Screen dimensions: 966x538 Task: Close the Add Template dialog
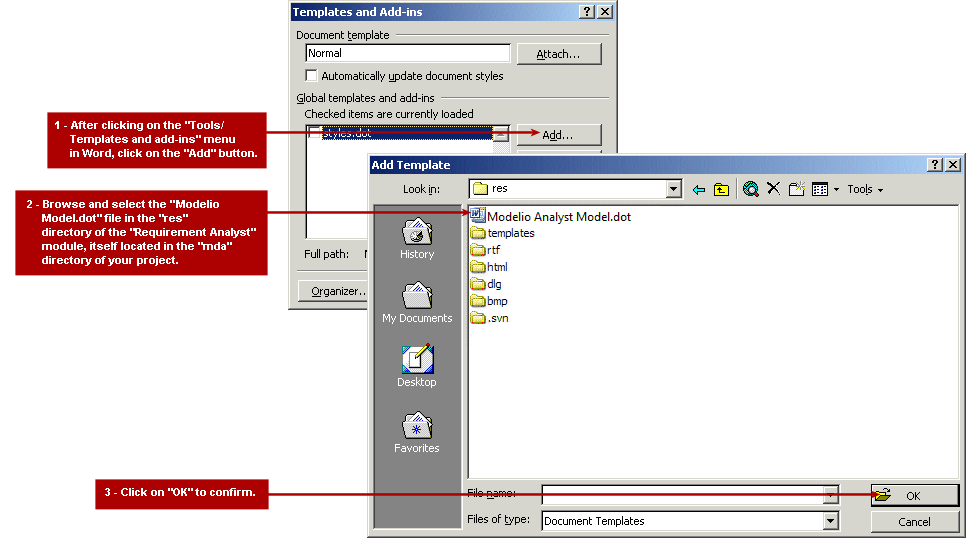tap(952, 165)
